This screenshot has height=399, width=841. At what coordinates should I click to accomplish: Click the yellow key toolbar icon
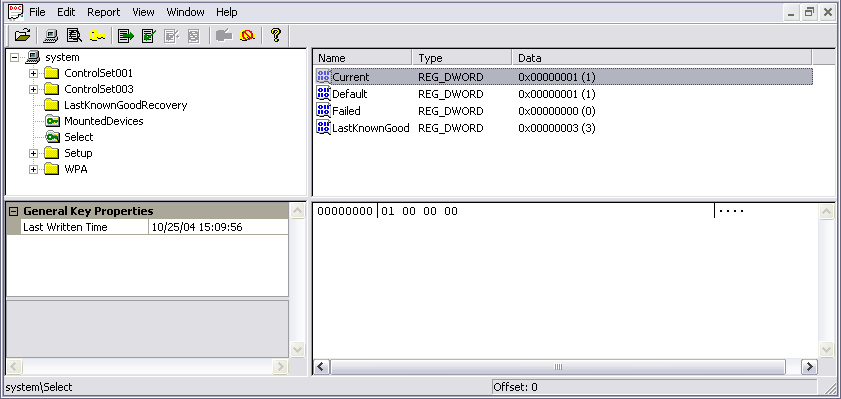pyautogui.click(x=97, y=35)
